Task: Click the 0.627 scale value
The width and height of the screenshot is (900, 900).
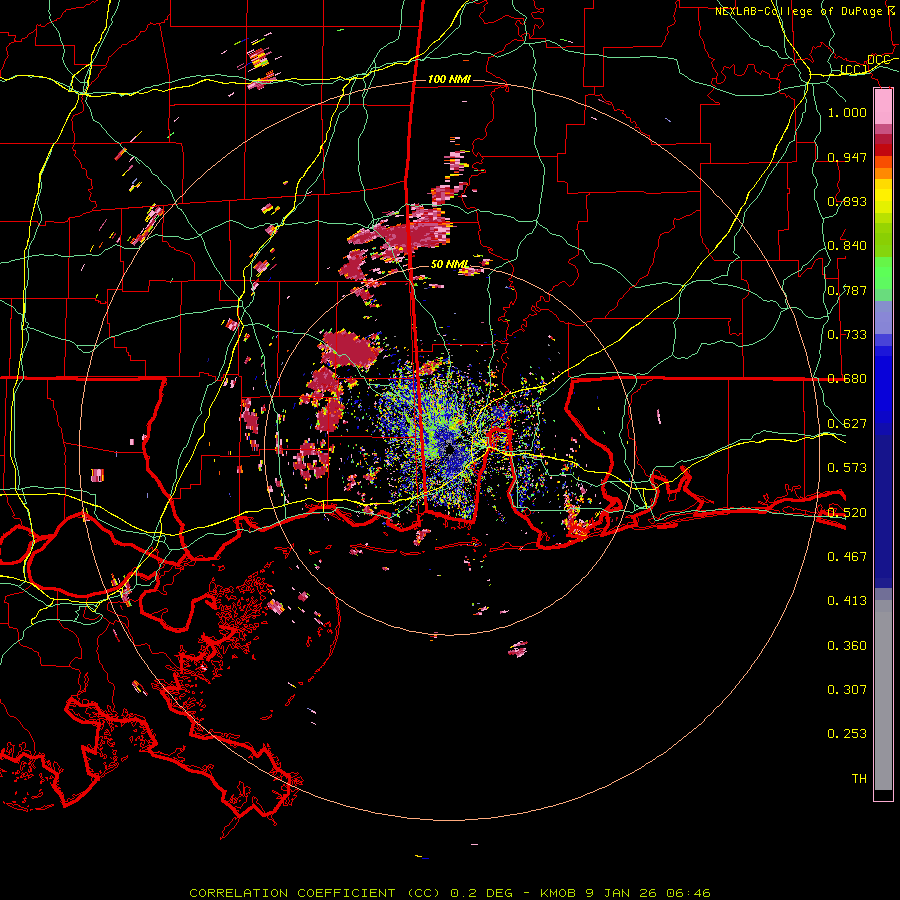Action: 847,423
